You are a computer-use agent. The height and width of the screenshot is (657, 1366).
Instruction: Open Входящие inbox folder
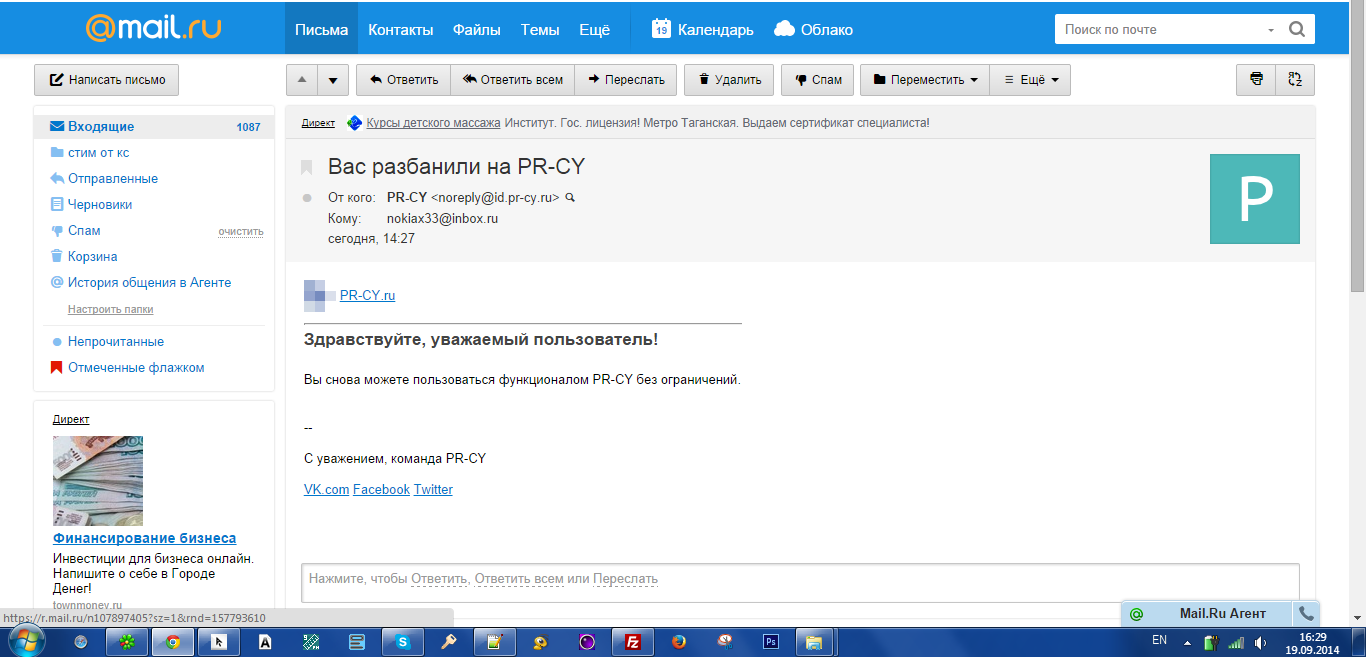tap(154, 127)
